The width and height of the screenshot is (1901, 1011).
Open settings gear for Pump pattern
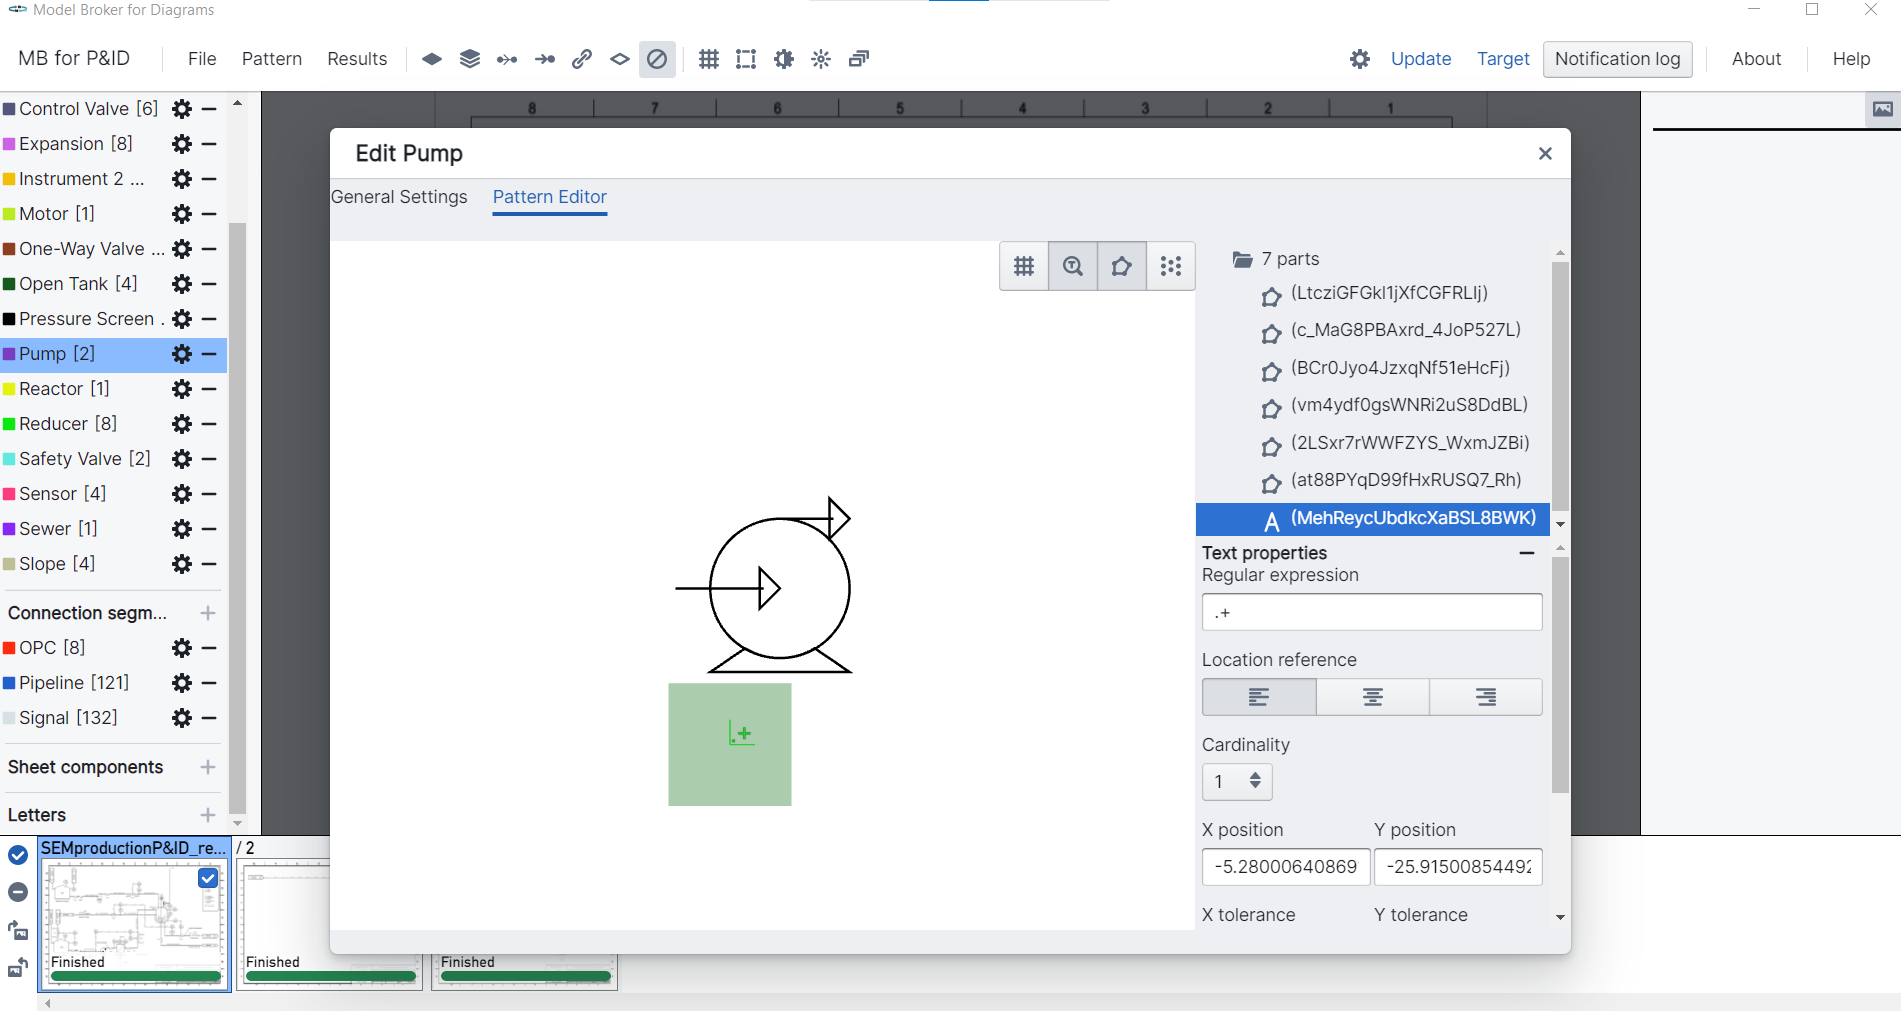[x=182, y=354]
